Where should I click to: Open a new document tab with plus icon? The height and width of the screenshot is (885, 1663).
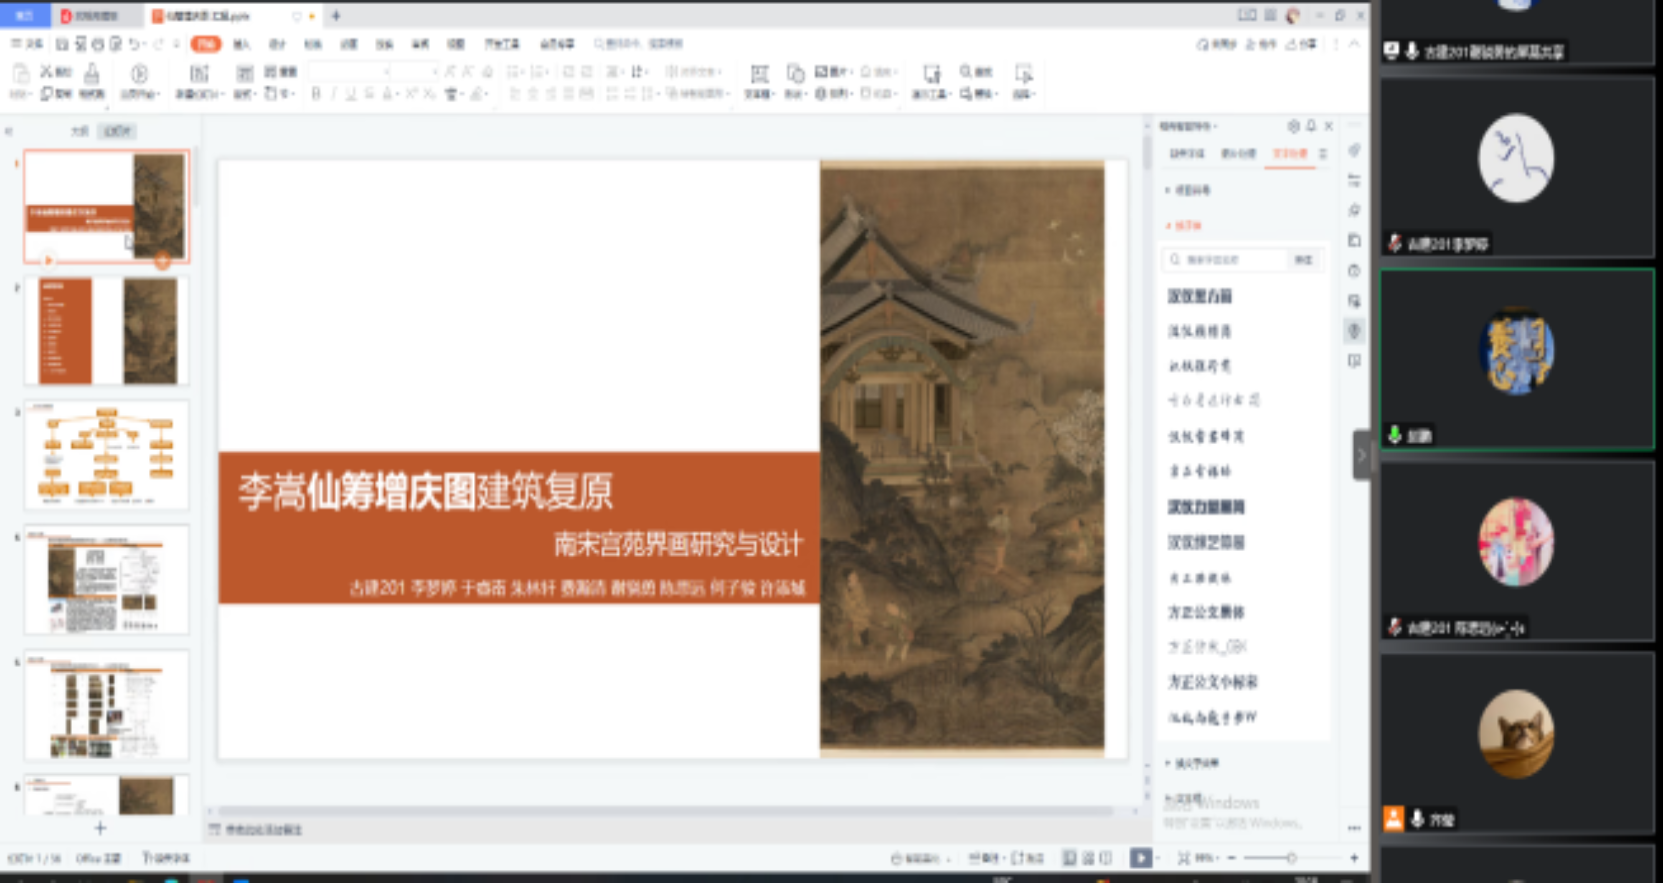point(336,16)
